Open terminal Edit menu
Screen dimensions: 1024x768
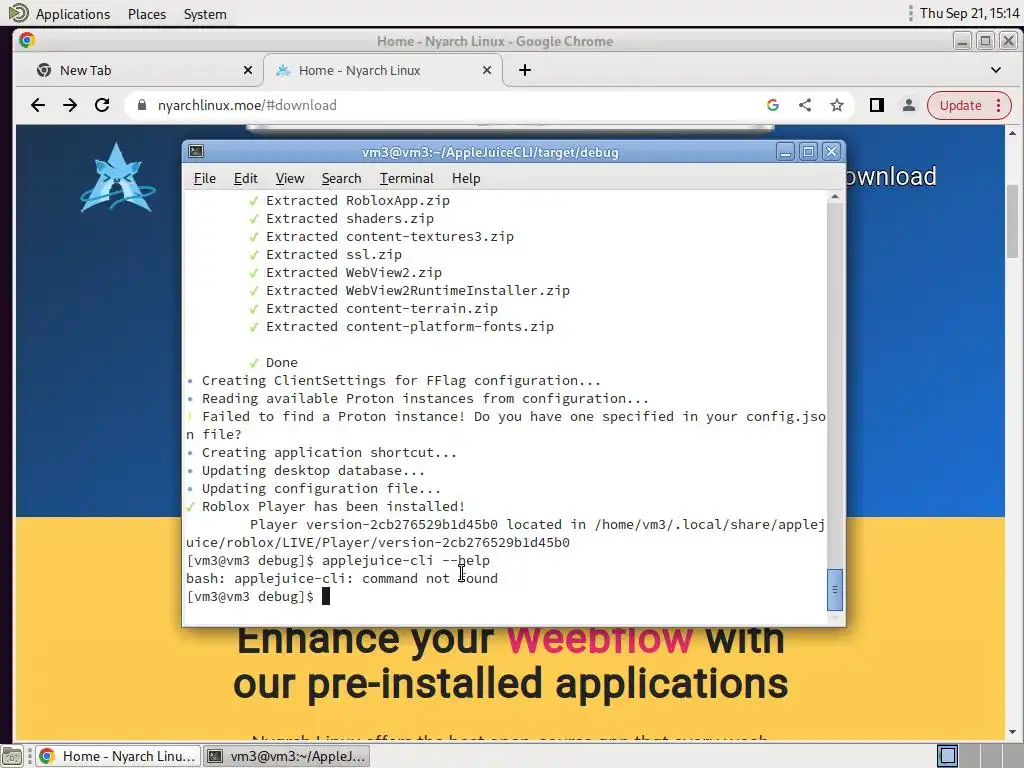[x=246, y=178]
